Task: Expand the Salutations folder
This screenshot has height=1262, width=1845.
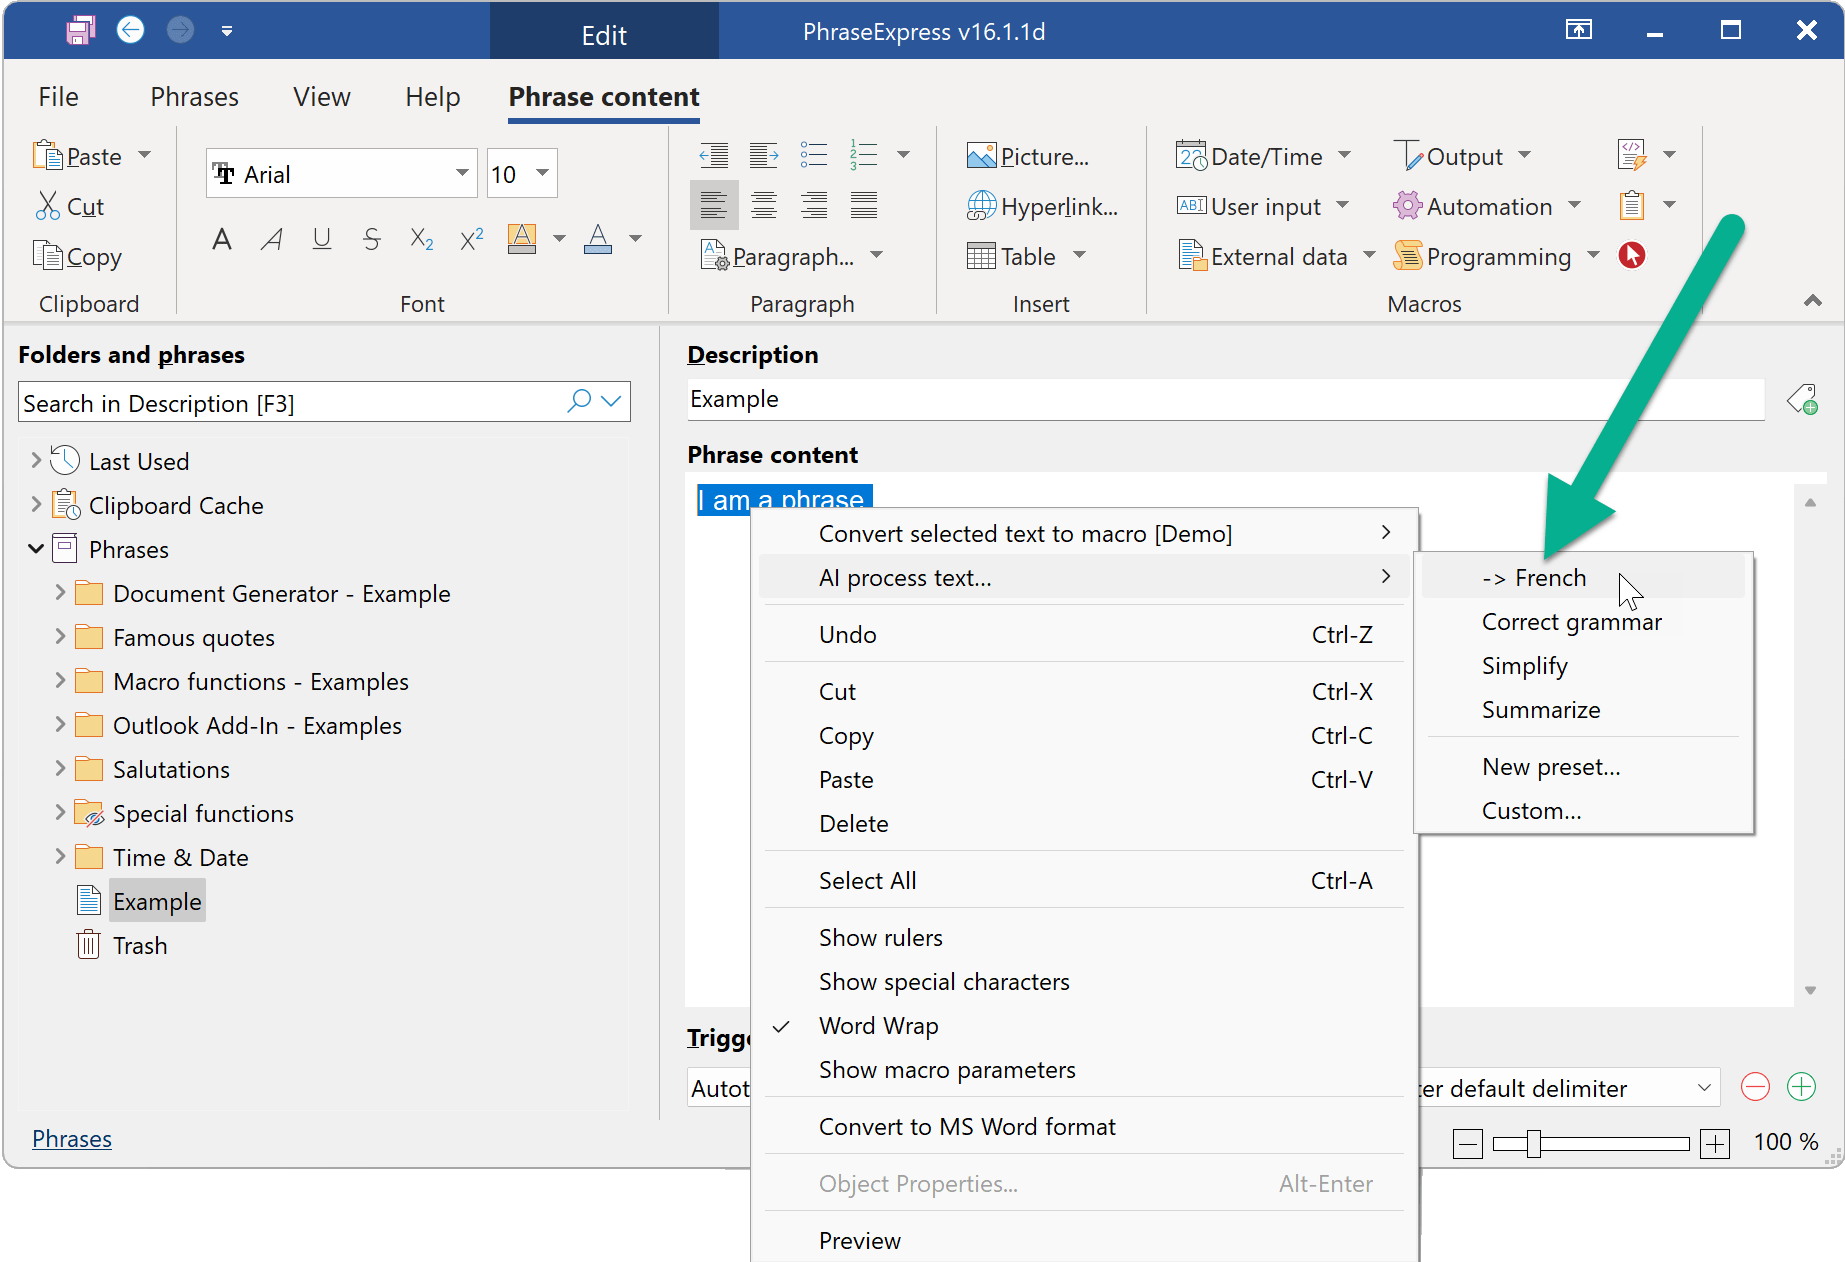Action: pos(60,768)
